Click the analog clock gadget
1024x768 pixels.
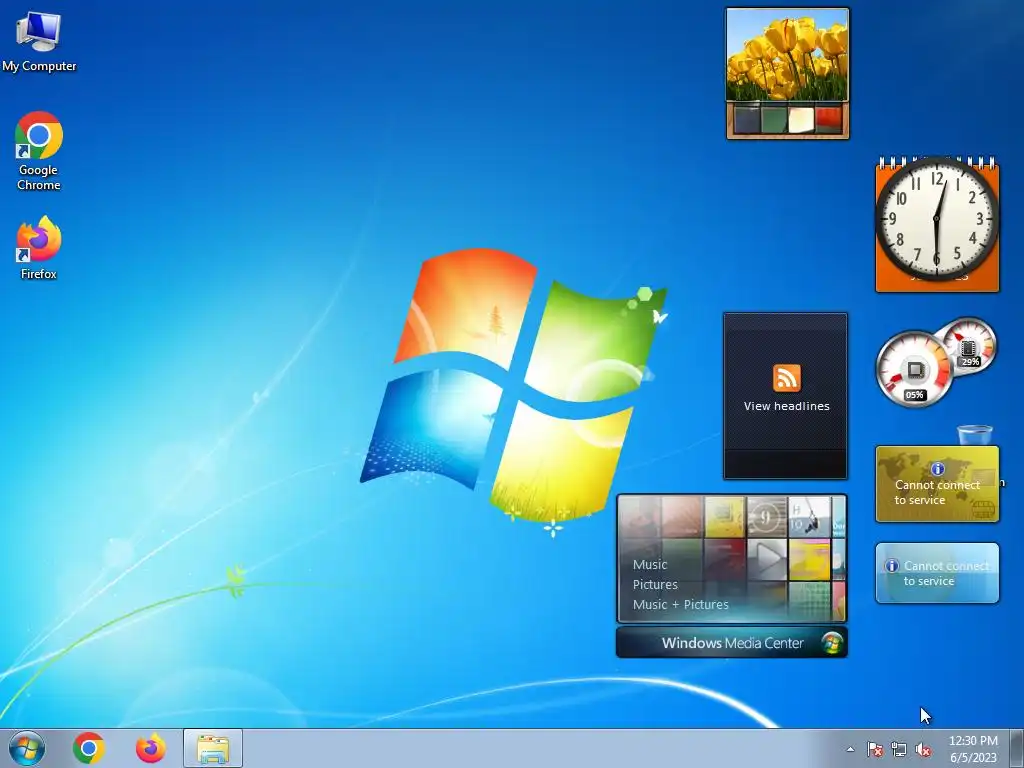pos(937,219)
